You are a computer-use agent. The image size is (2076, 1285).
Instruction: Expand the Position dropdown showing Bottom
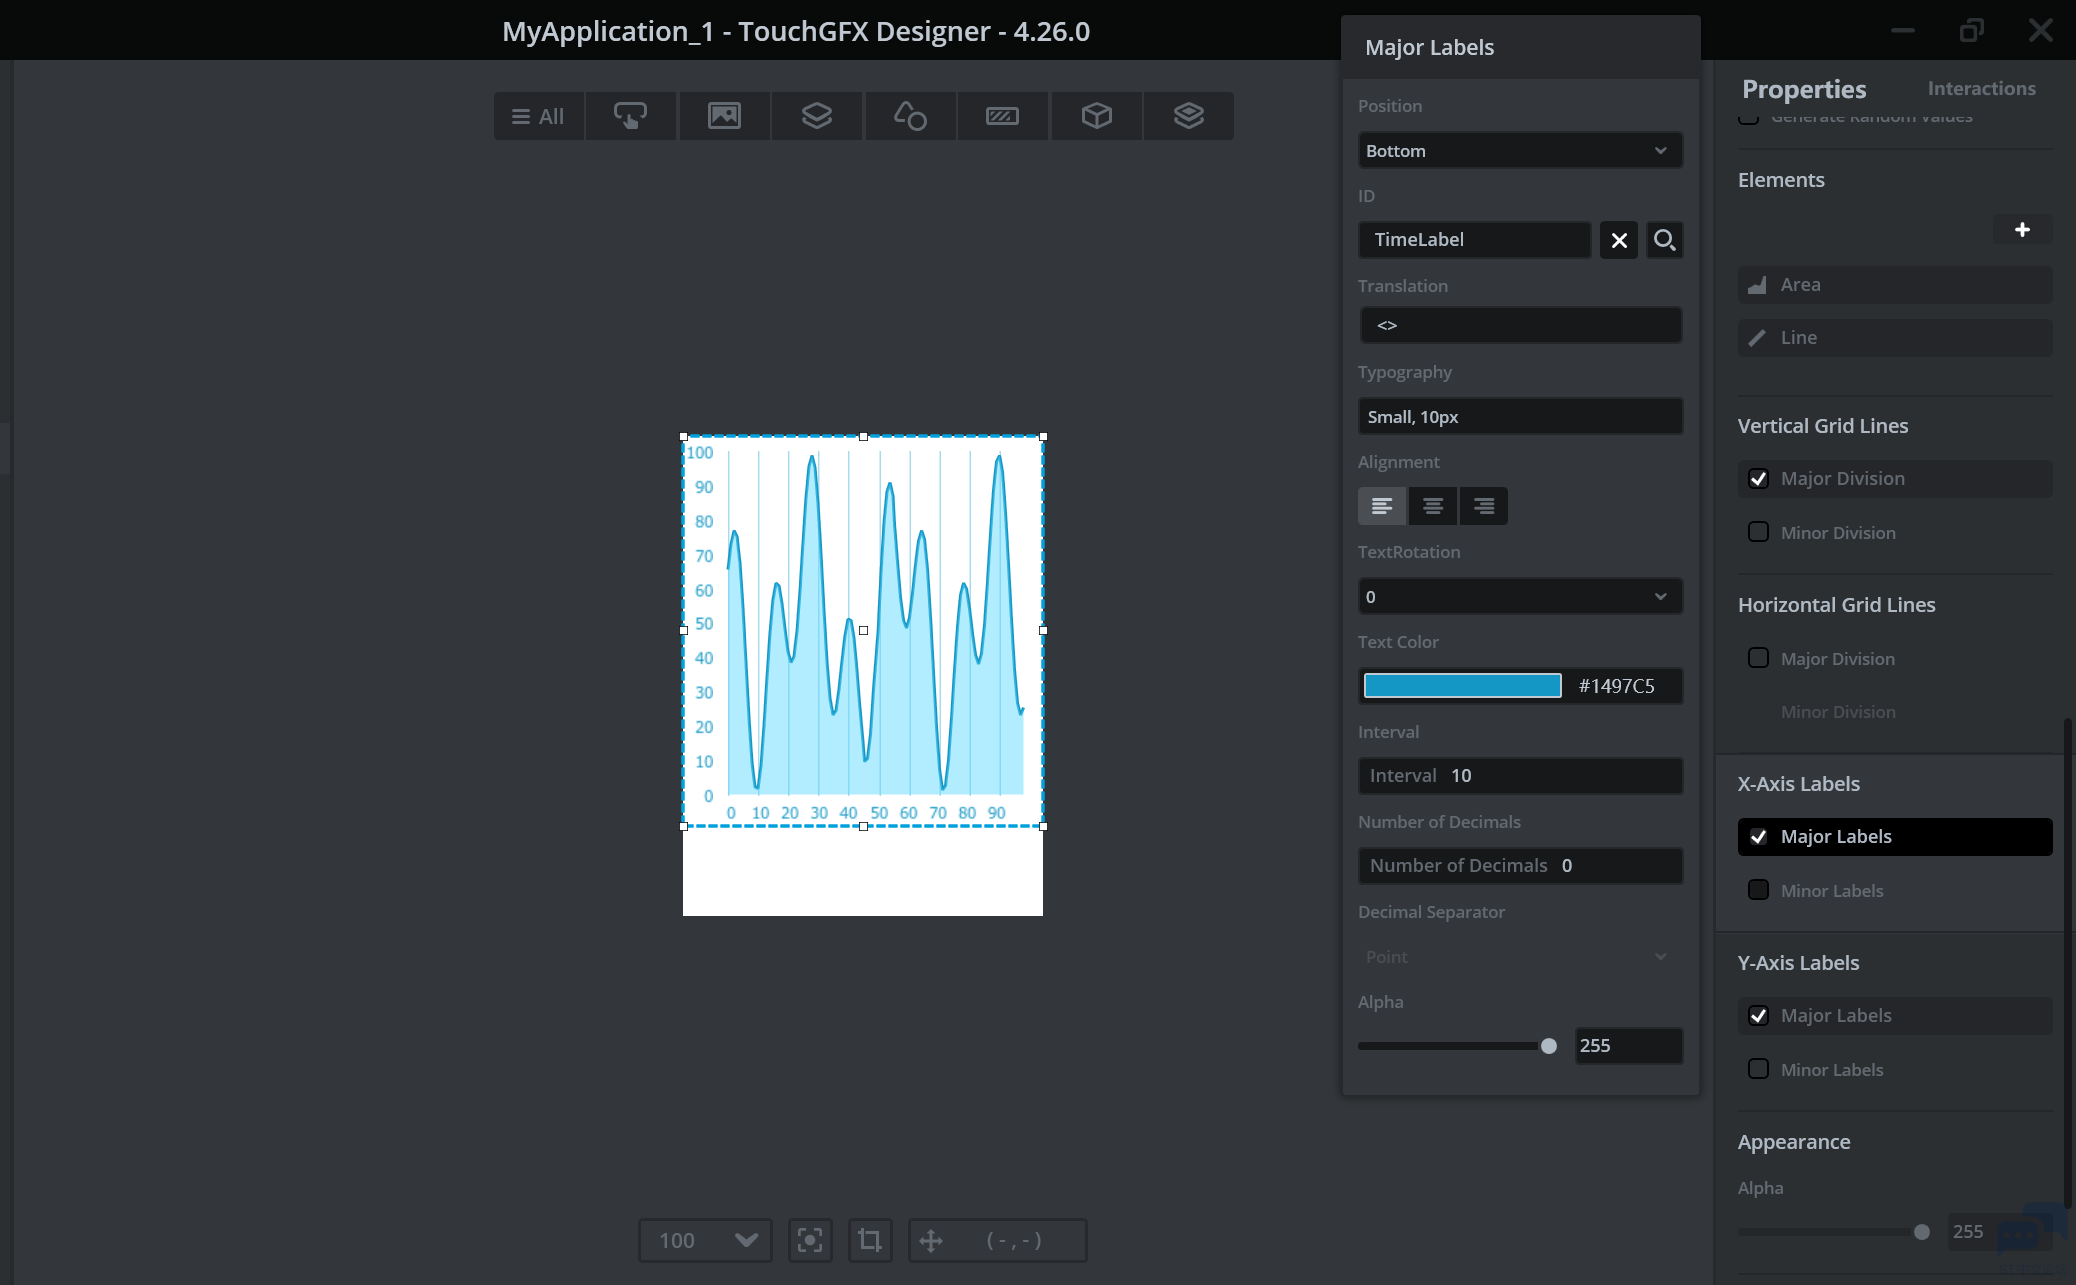coord(1519,151)
